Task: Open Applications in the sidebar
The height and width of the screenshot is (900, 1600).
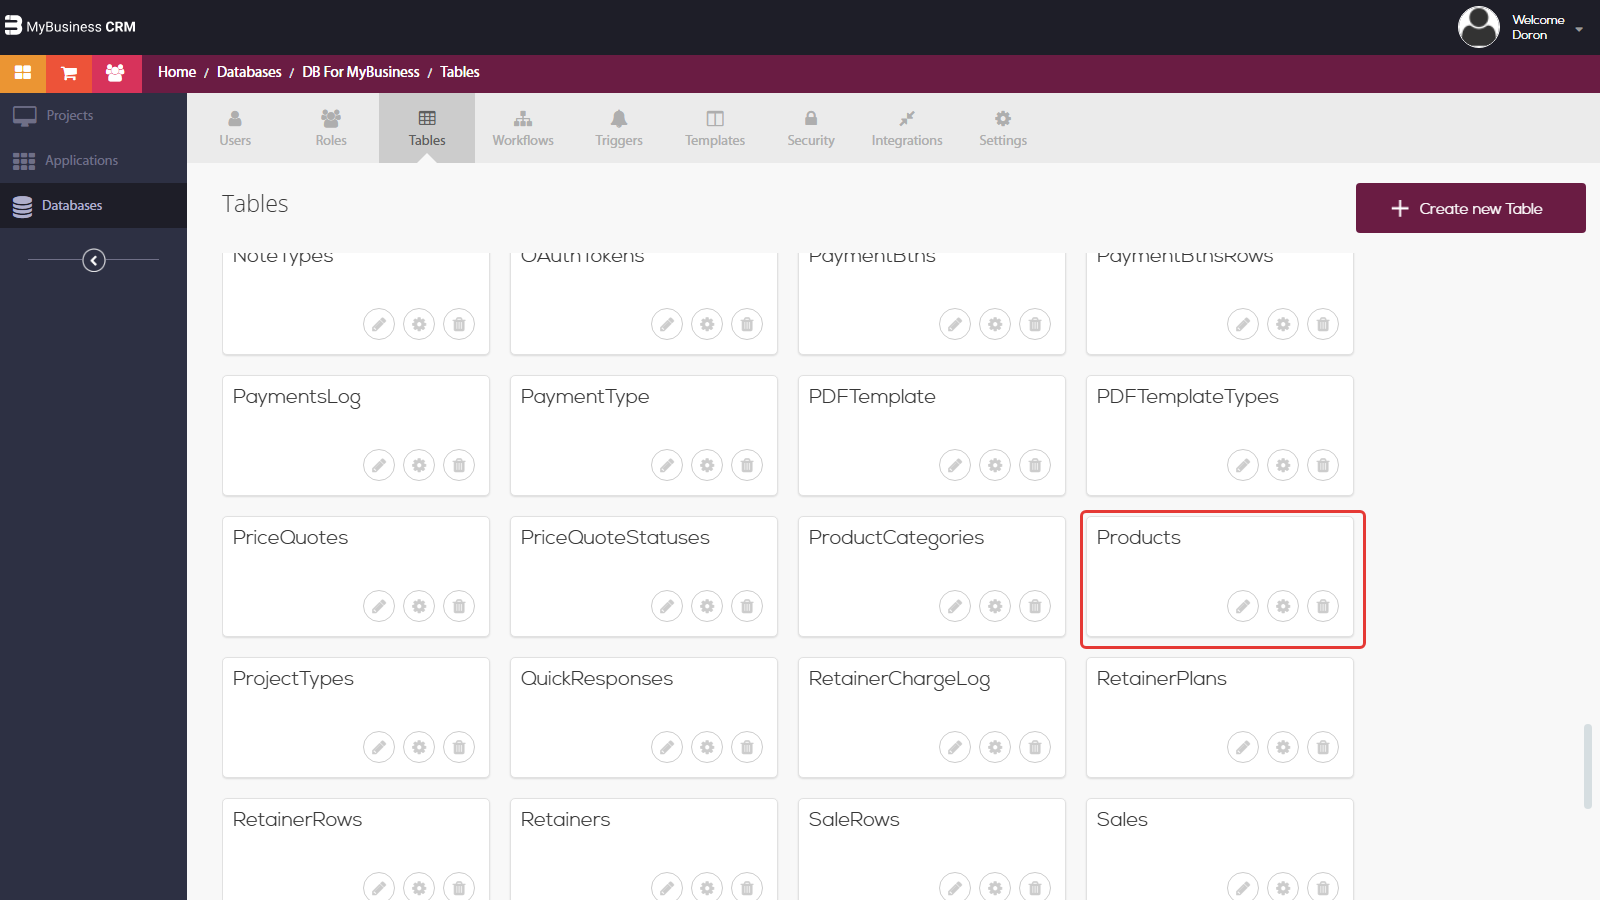Action: (x=93, y=160)
